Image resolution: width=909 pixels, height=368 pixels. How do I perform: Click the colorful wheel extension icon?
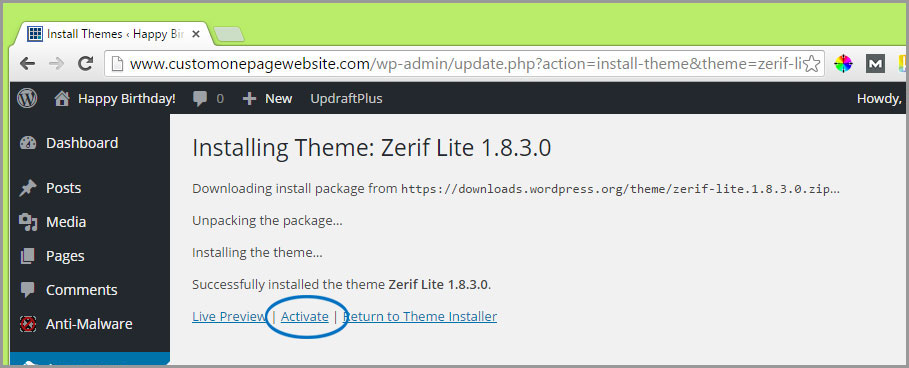pos(843,64)
